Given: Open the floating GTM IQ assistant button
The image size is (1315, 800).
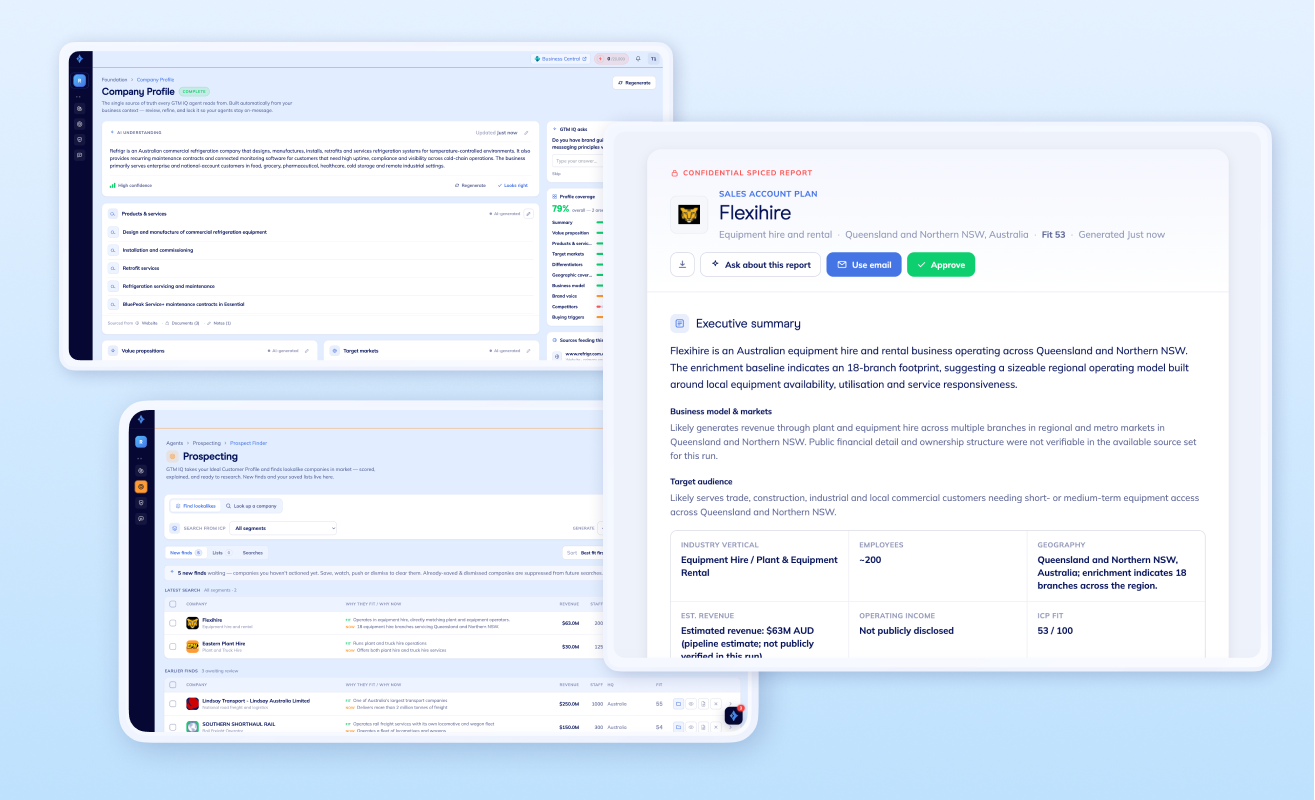Looking at the screenshot, I should [734, 715].
